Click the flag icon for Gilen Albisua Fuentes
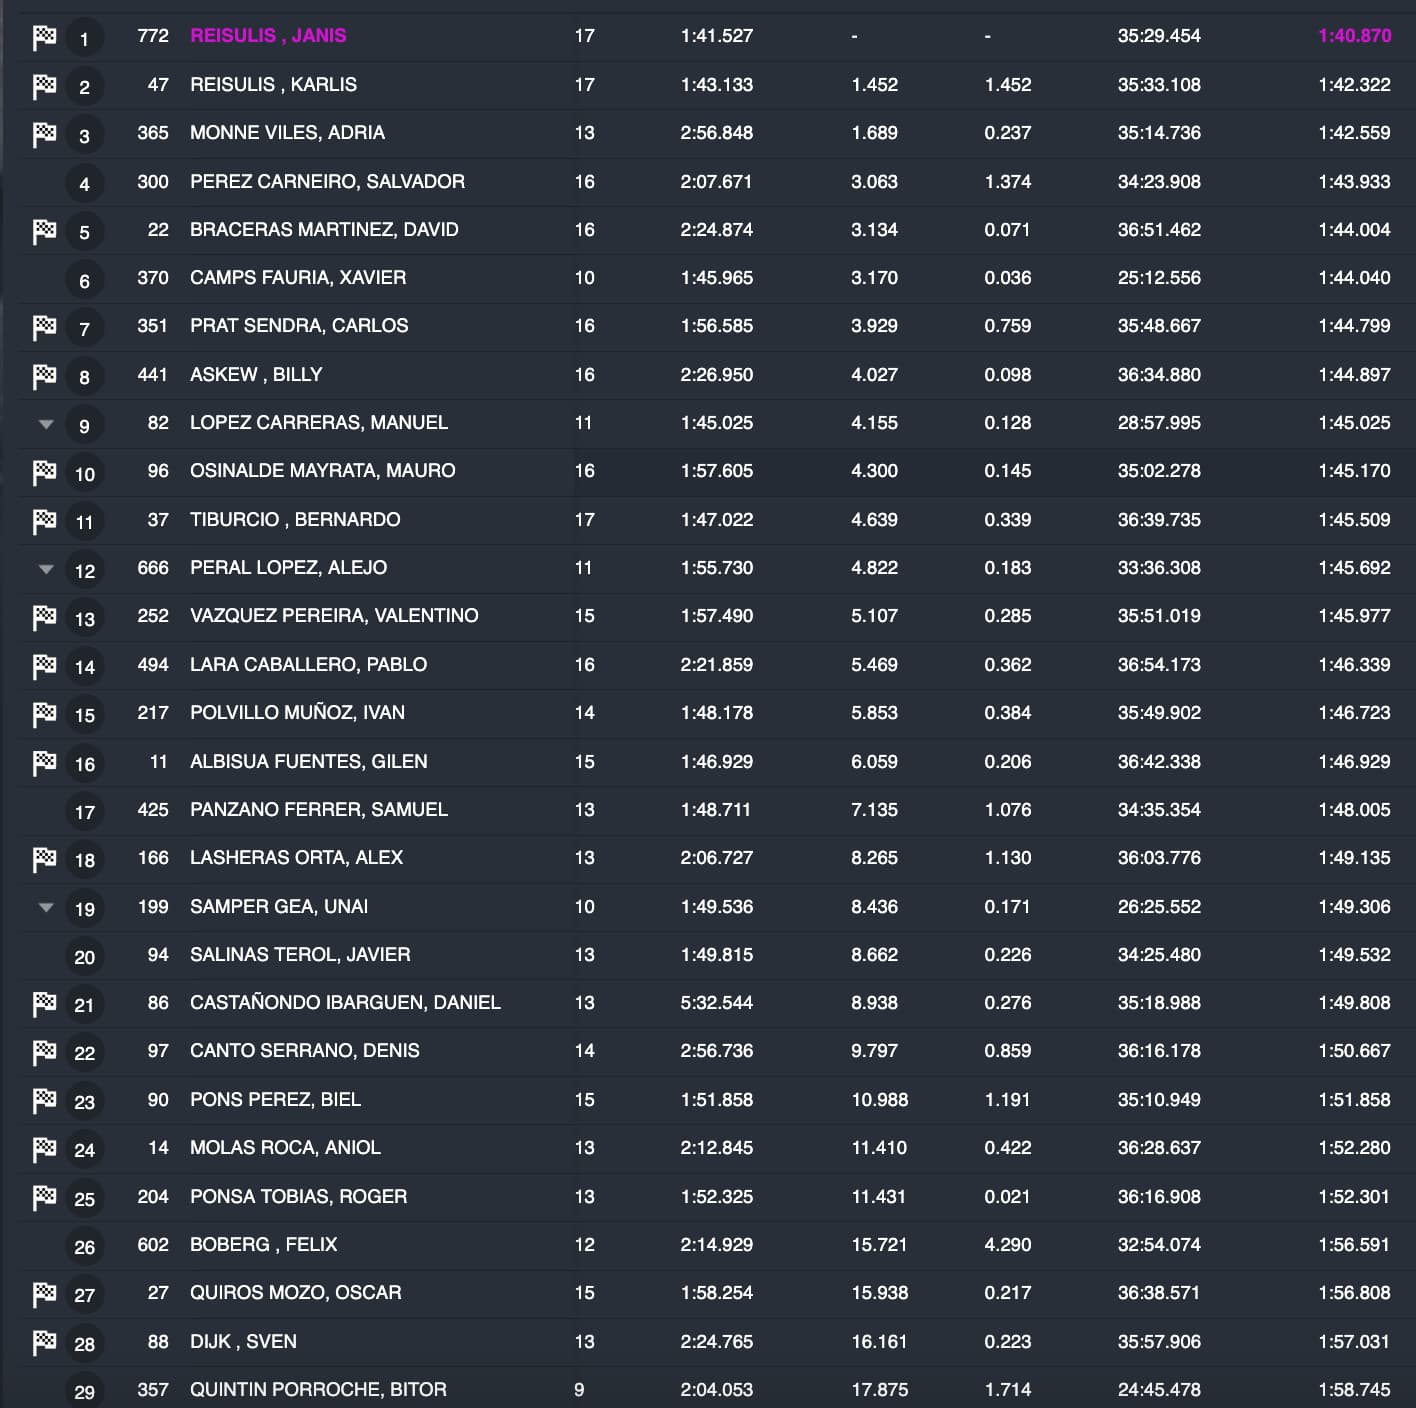This screenshot has height=1408, width=1416. pyautogui.click(x=44, y=763)
